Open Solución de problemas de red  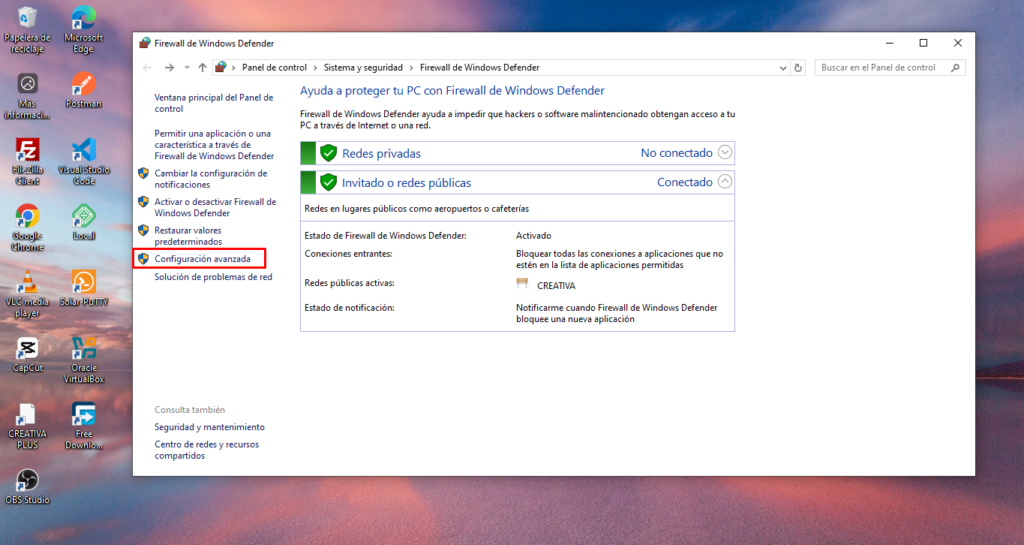coord(213,277)
